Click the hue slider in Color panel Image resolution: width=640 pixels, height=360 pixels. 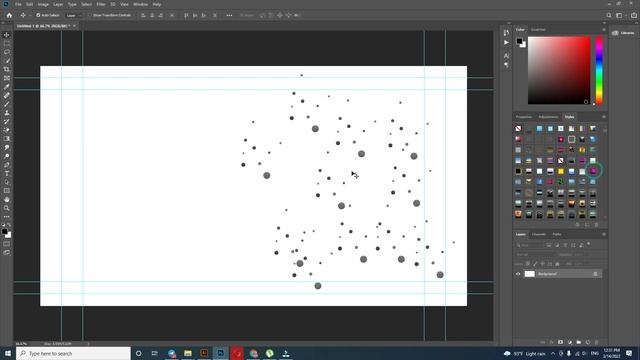(x=599, y=70)
